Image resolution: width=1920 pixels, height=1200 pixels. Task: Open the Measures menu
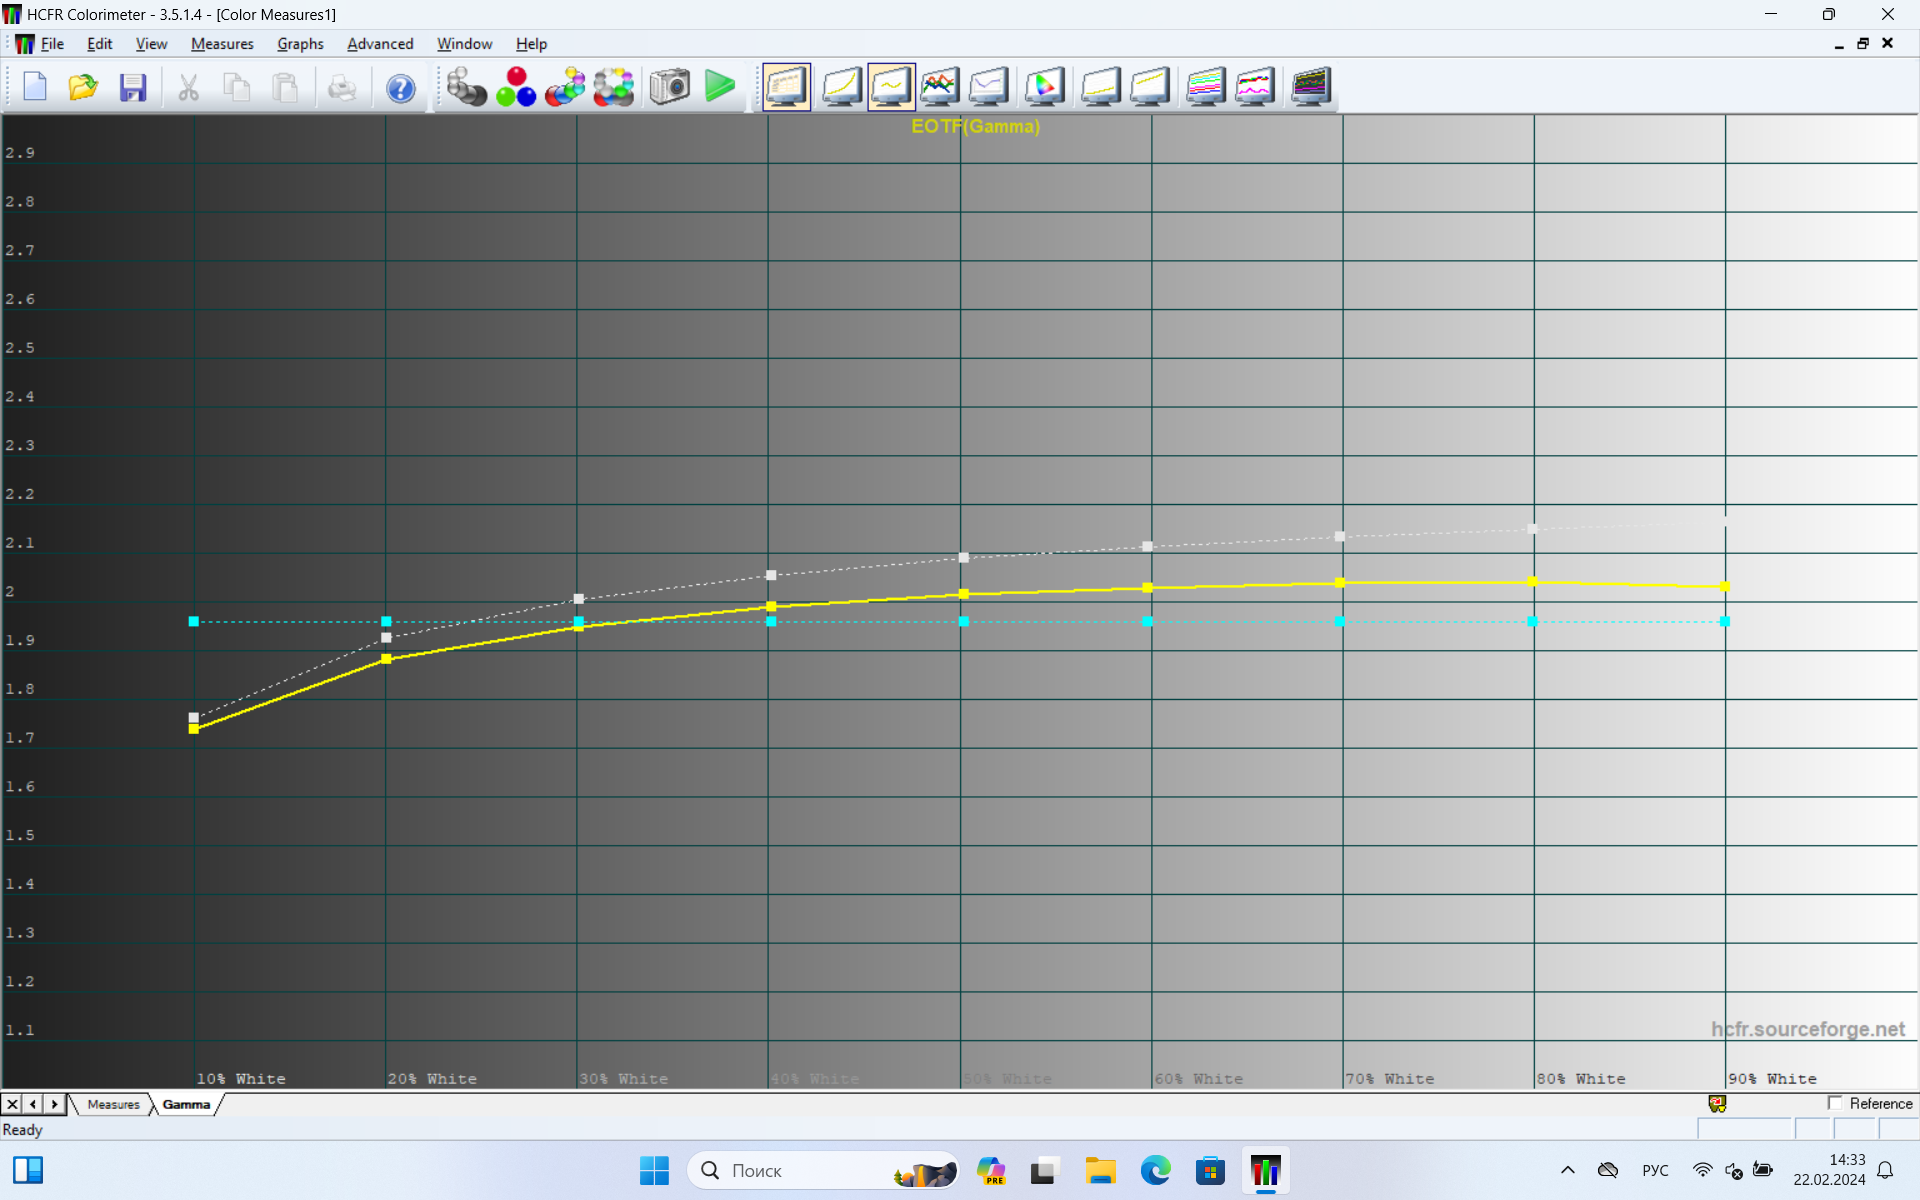tap(222, 44)
